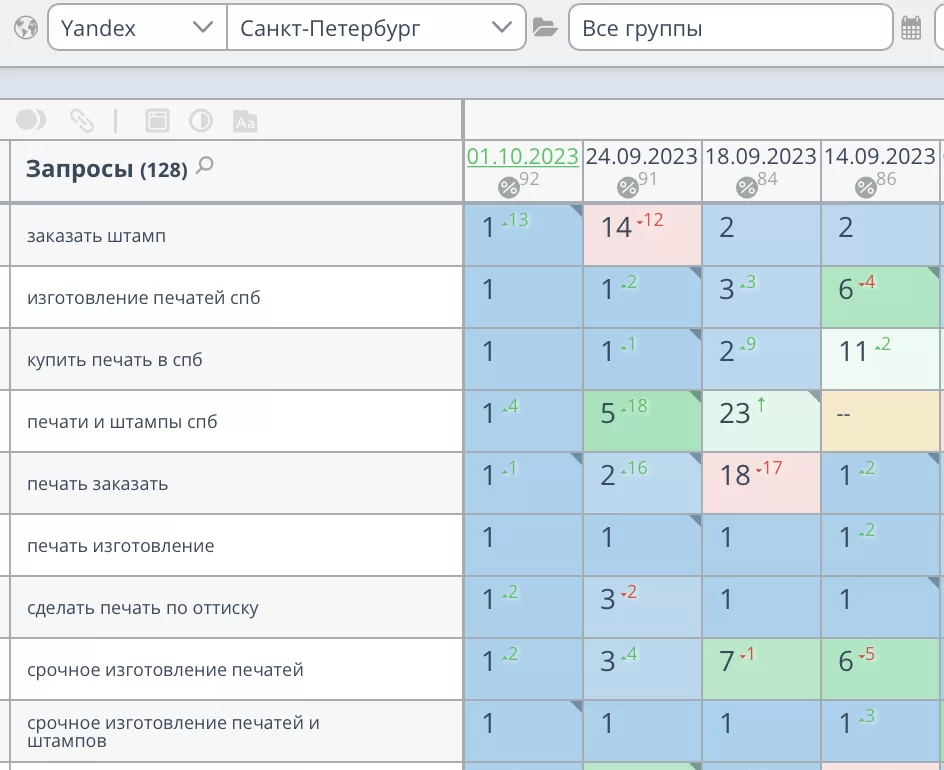This screenshot has height=770, width=944.
Task: Select the 14.09.2023 date column header
Action: click(878, 157)
